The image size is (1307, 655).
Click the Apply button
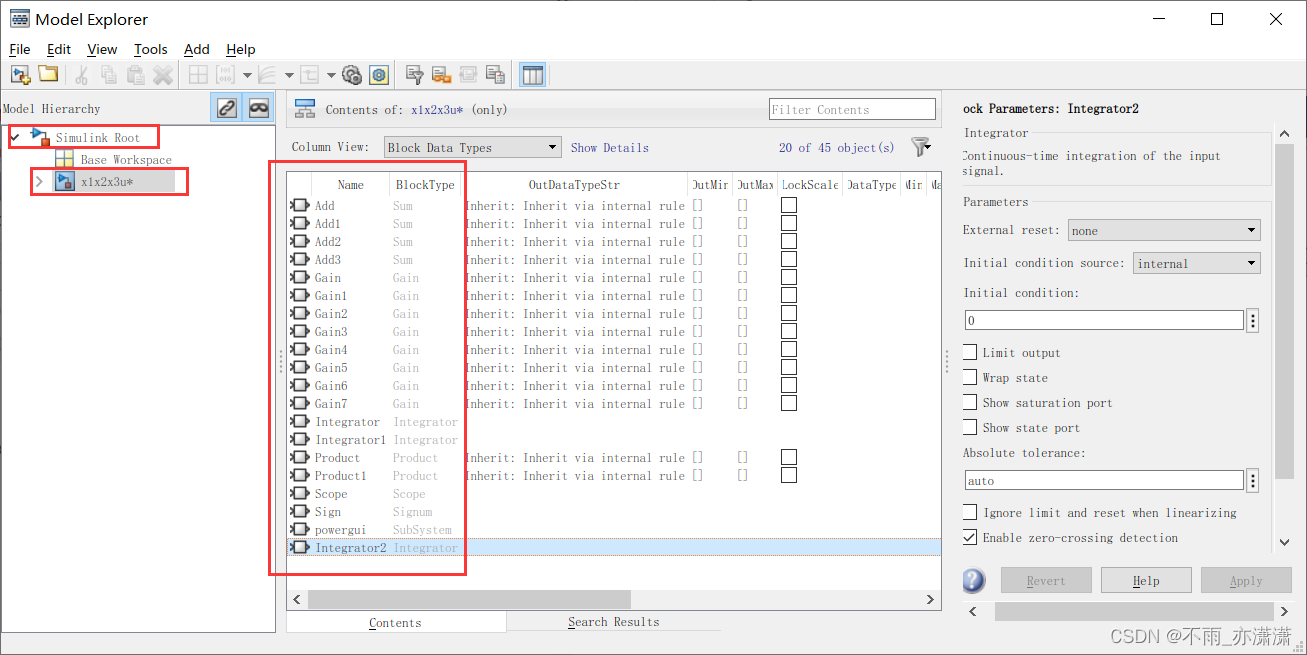(1246, 580)
